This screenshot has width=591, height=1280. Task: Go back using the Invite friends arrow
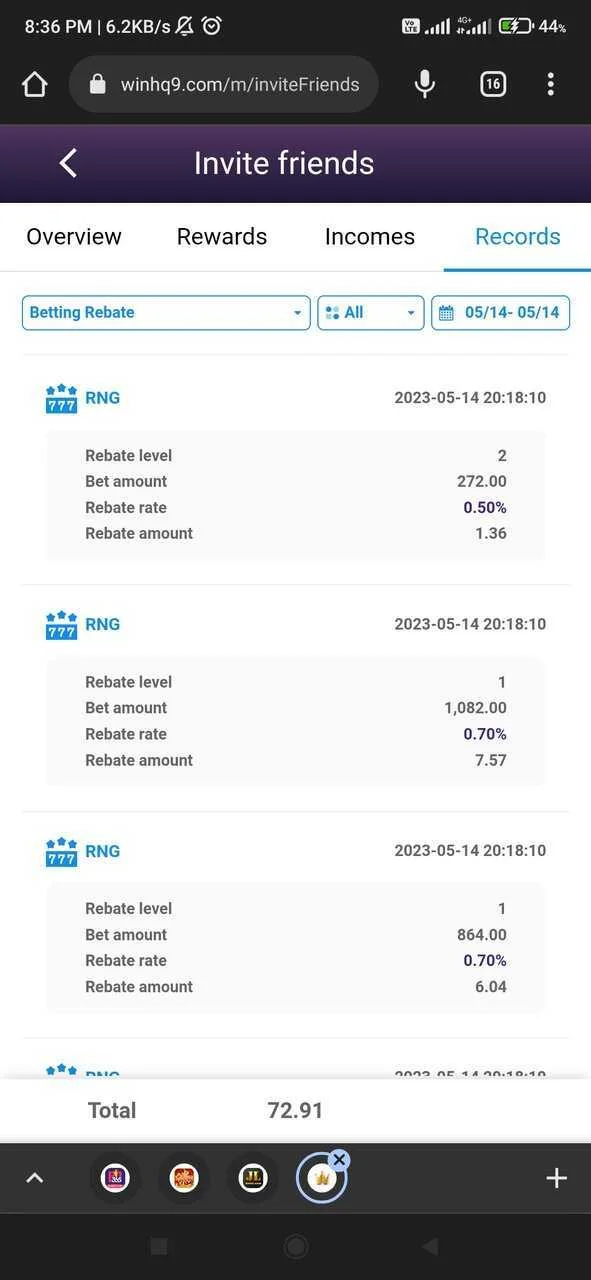click(68, 163)
